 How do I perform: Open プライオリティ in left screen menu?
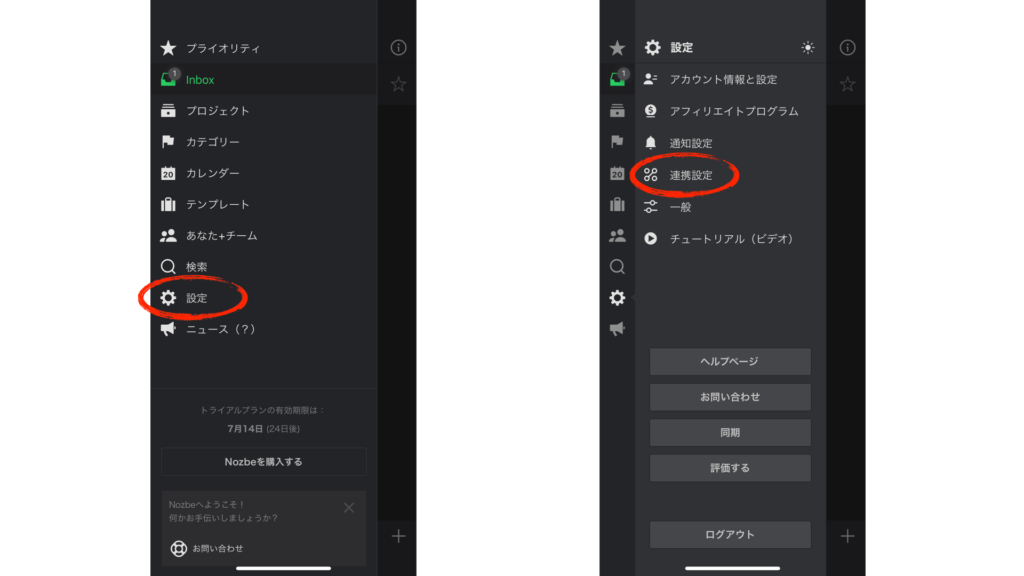(x=264, y=48)
